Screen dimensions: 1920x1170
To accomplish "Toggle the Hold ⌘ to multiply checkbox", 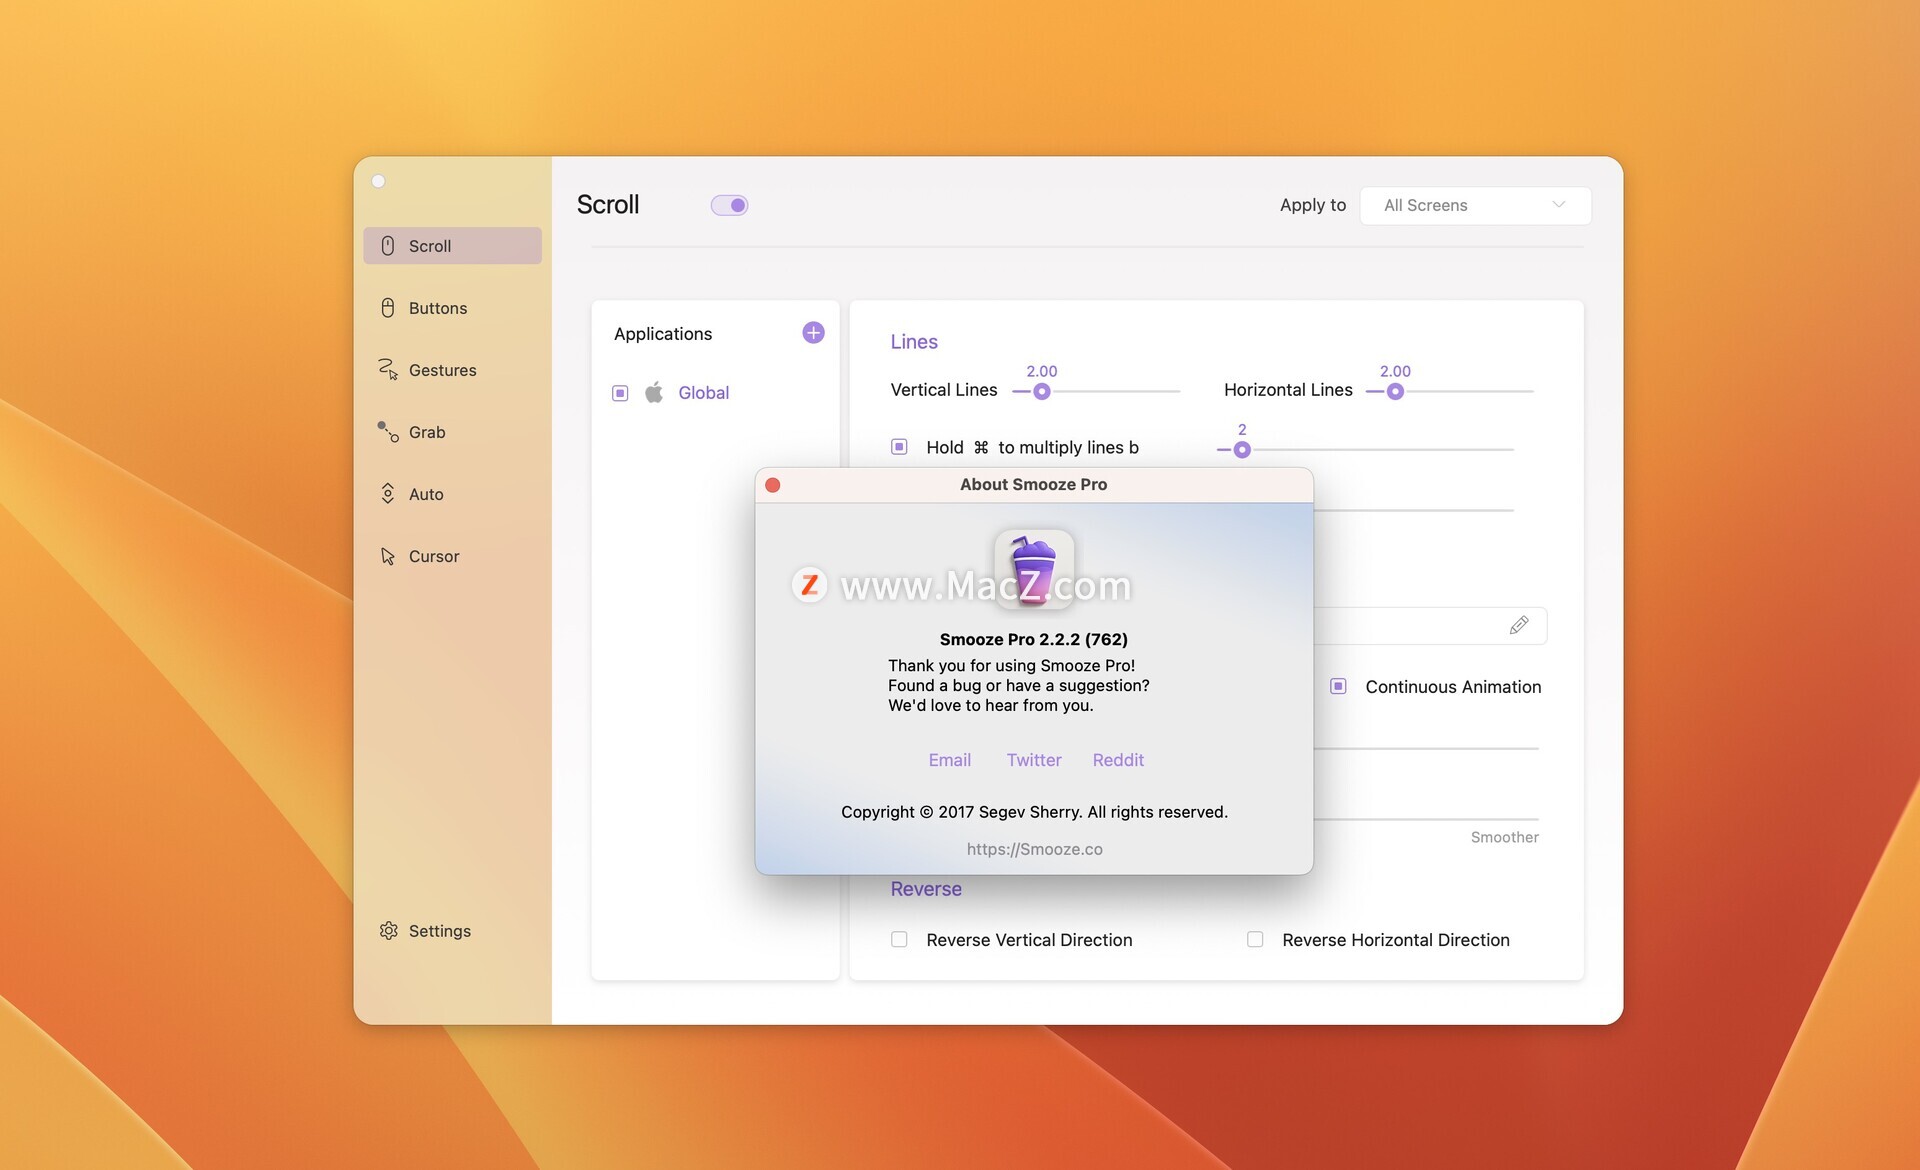I will (x=899, y=447).
